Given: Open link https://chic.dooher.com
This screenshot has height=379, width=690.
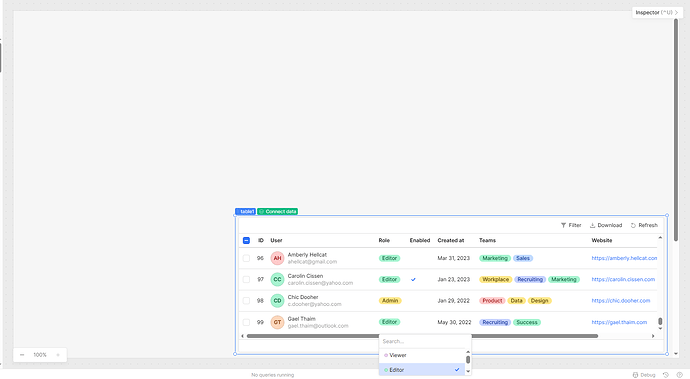Looking at the screenshot, I should pyautogui.click(x=620, y=301).
